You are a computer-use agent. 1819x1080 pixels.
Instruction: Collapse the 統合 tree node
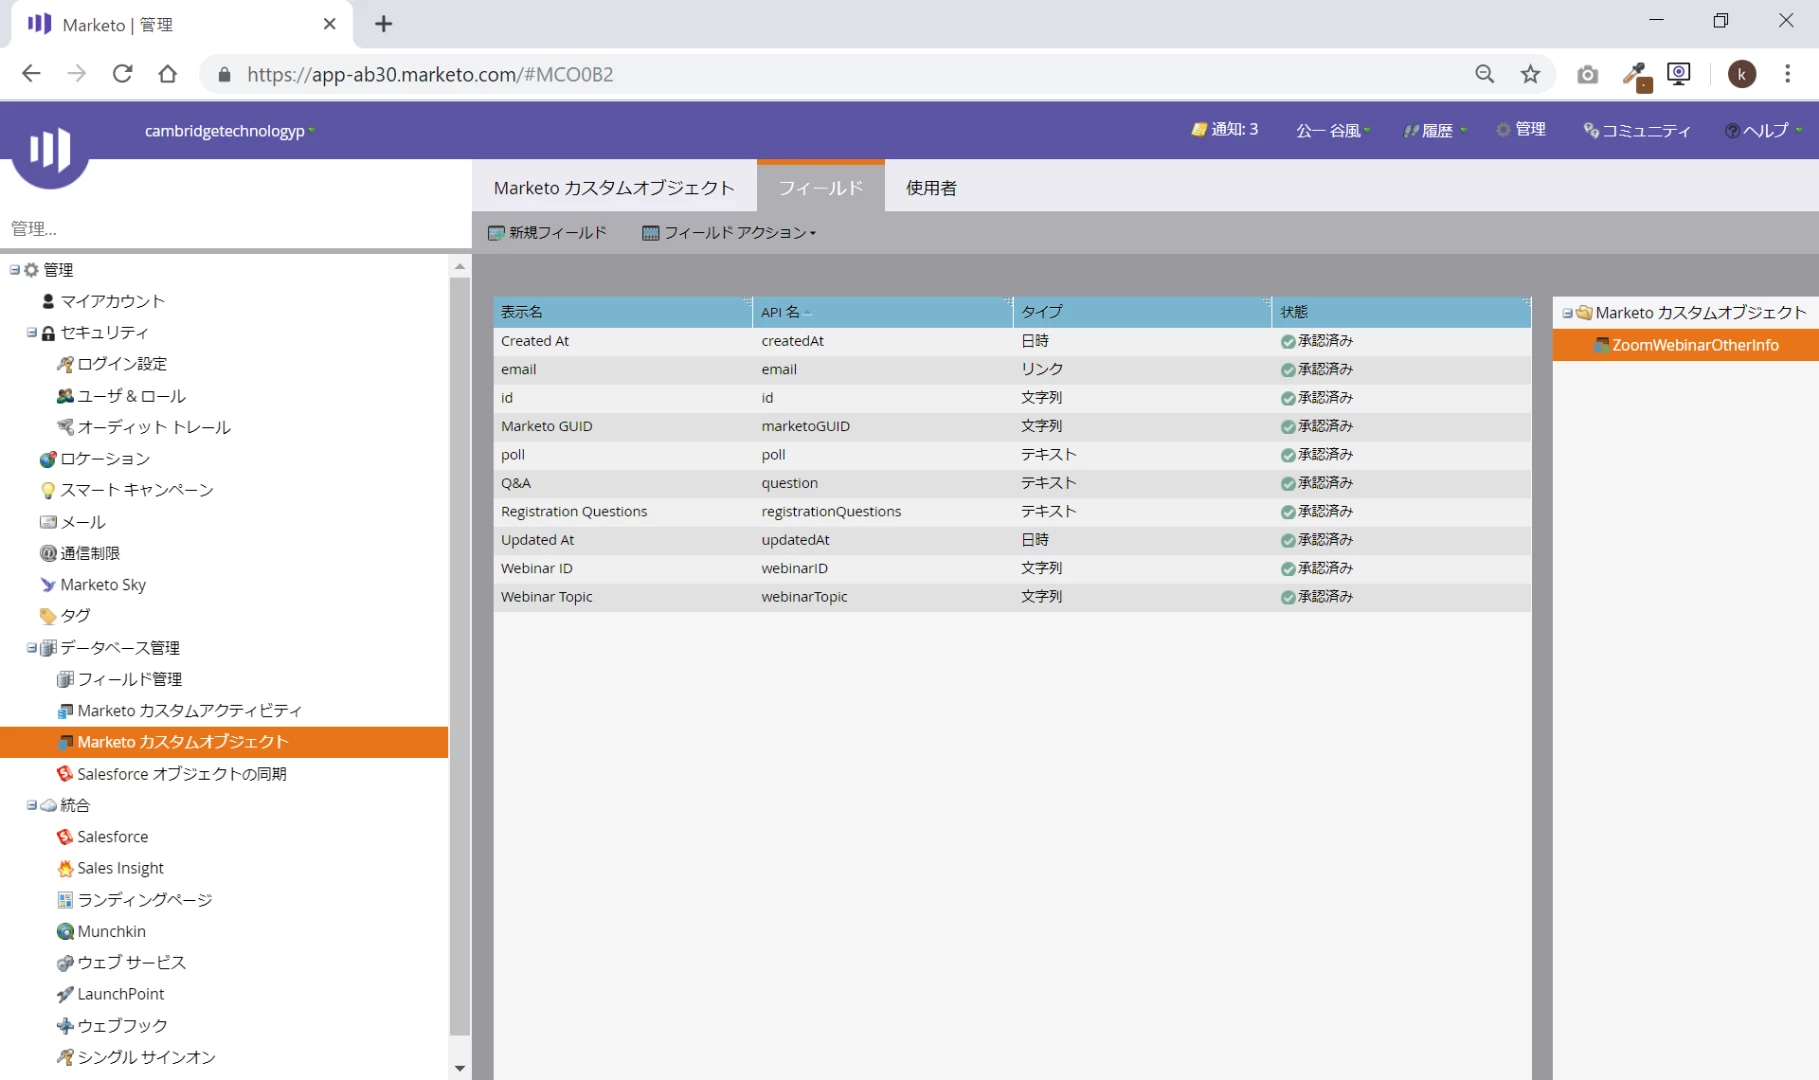pyautogui.click(x=32, y=805)
